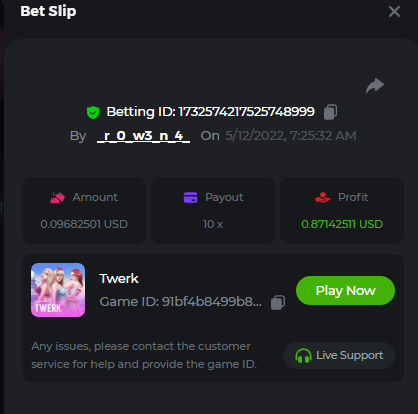The width and height of the screenshot is (418, 414).
Task: Click the pink Amount icon
Action: [57, 197]
